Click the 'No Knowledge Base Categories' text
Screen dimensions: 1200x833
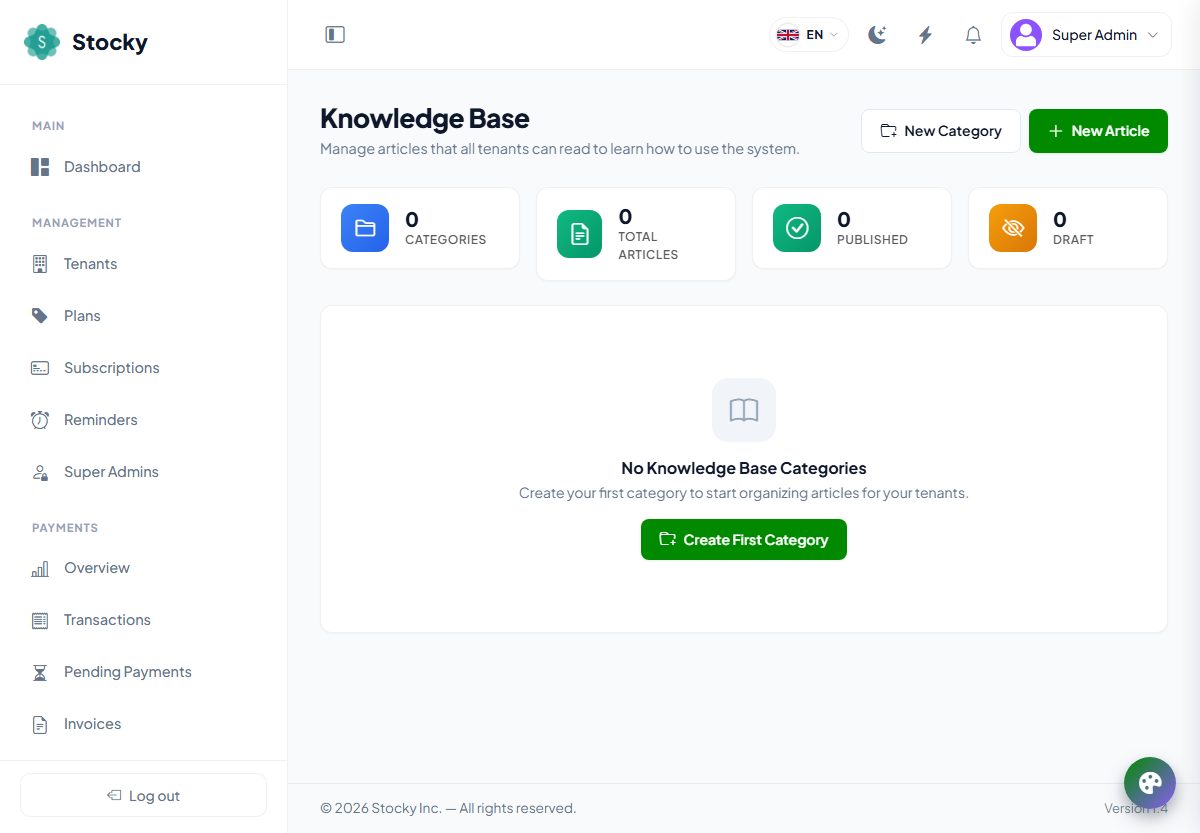click(x=744, y=468)
